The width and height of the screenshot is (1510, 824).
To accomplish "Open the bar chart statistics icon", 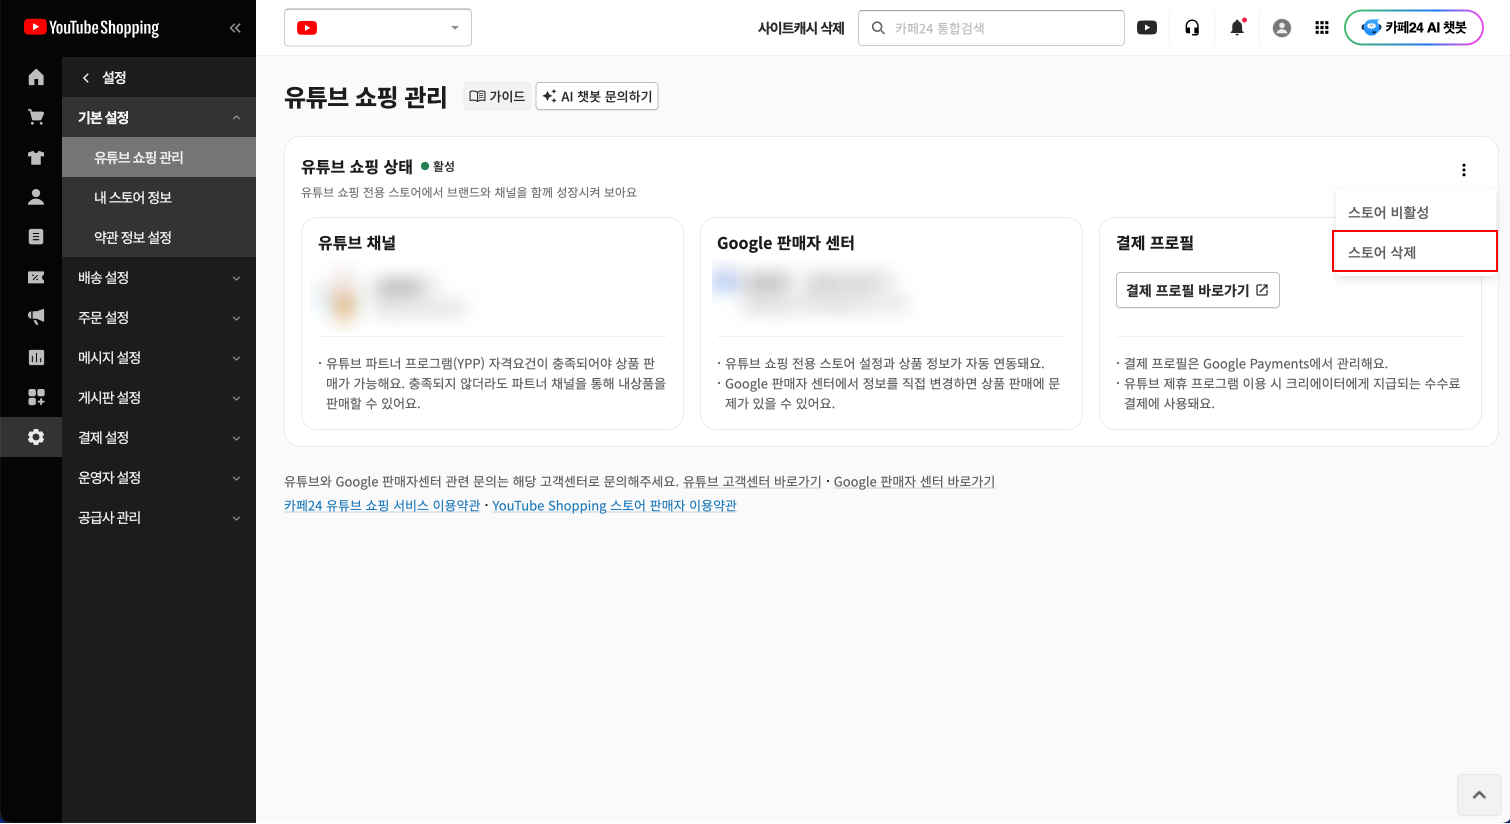I will 36,357.
